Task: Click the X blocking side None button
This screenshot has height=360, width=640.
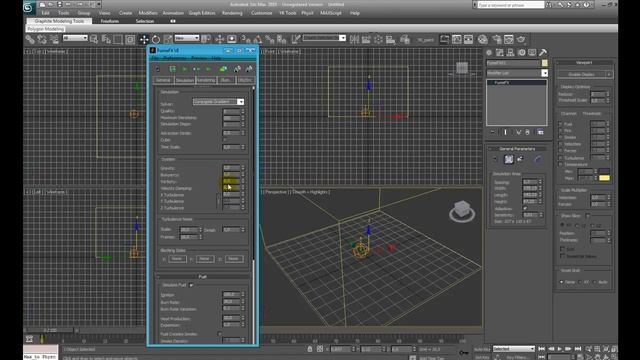Action: (177, 259)
